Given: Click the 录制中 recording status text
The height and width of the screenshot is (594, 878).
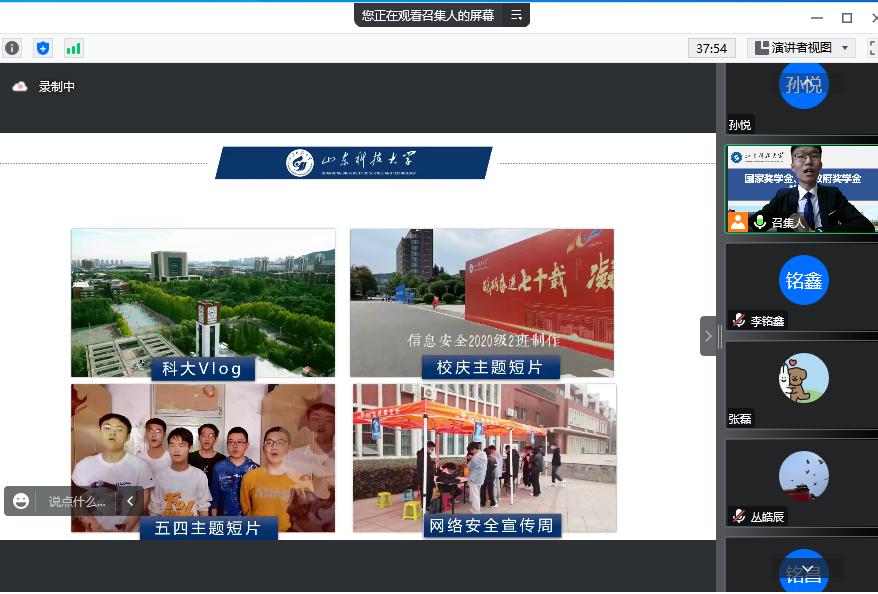Looking at the screenshot, I should [x=57, y=87].
